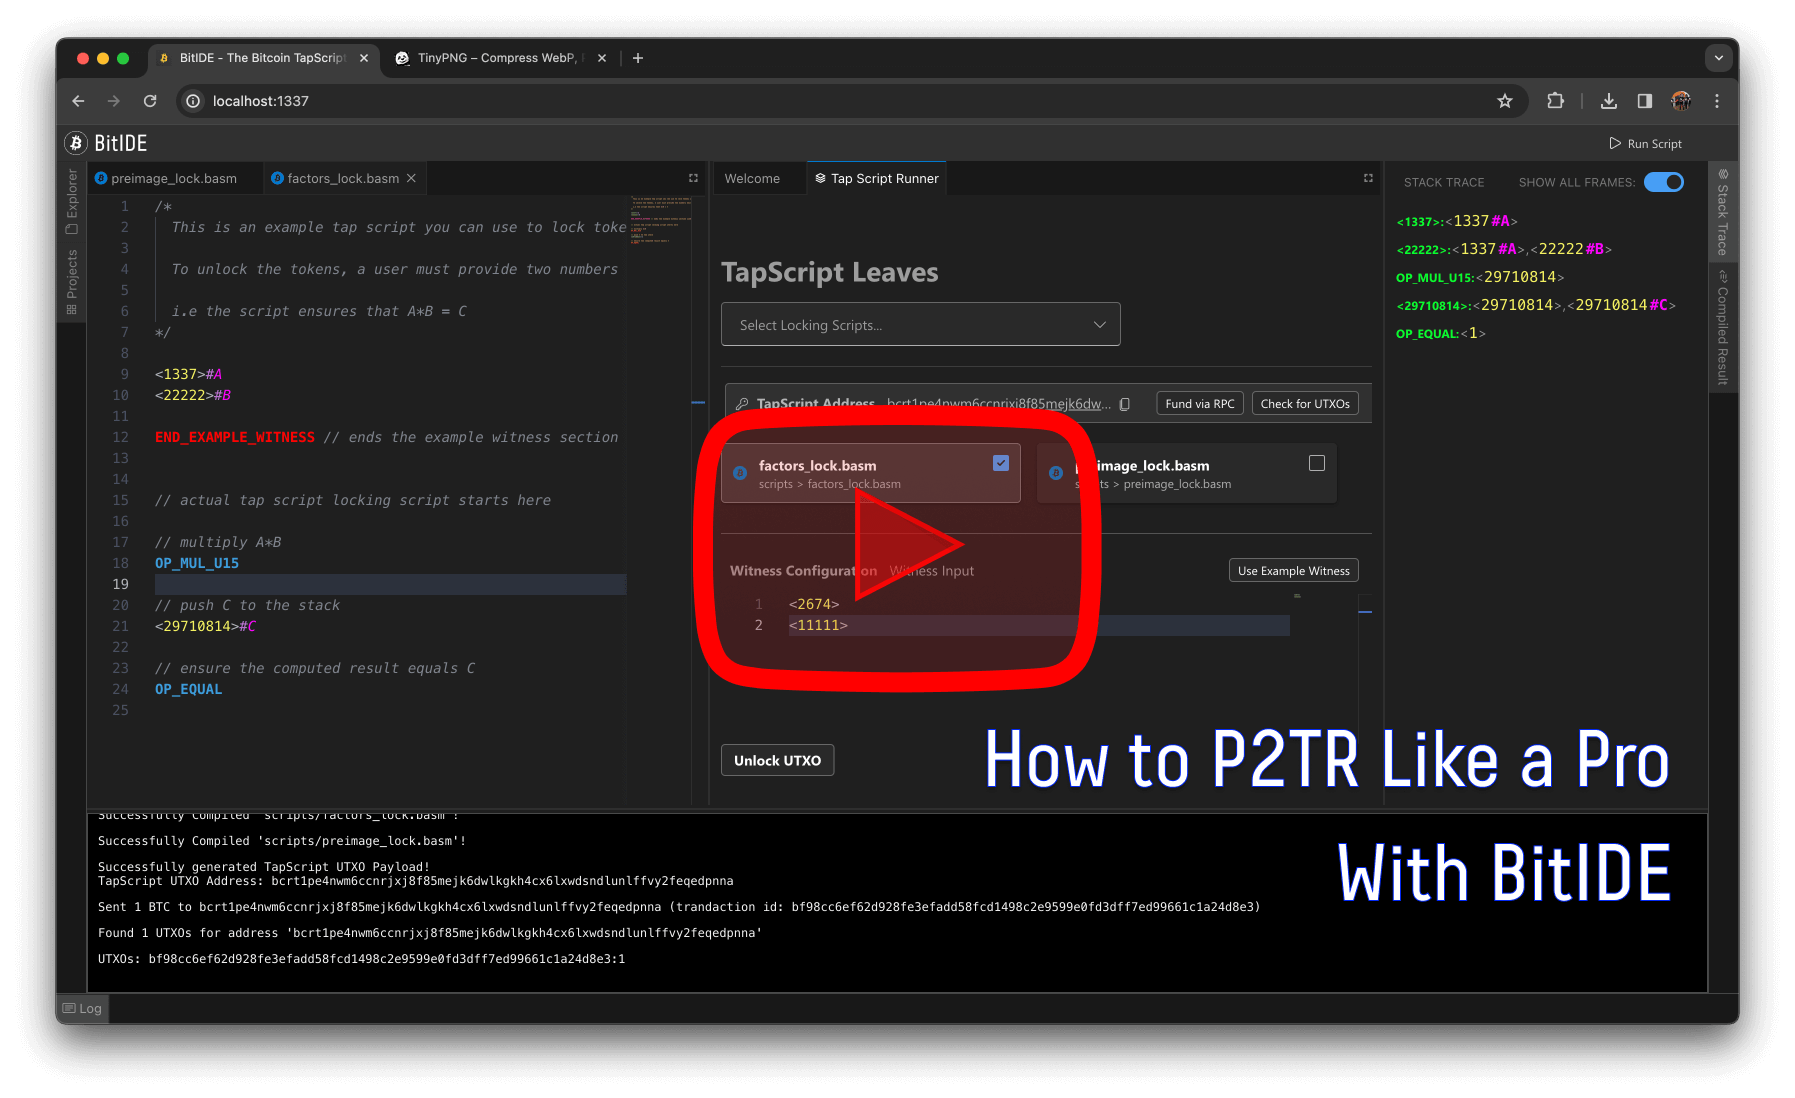Select the Tap Script Runner tab

click(877, 178)
